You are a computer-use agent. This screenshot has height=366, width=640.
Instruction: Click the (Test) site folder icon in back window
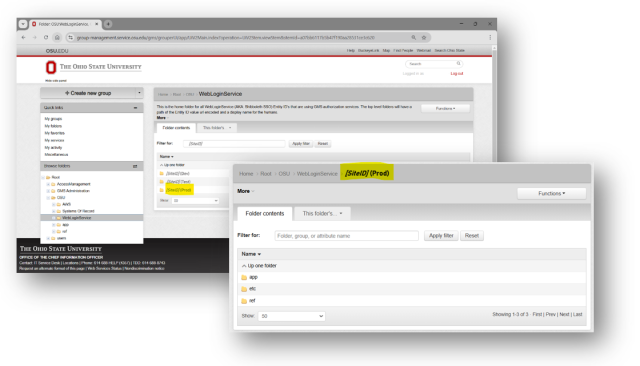click(162, 182)
